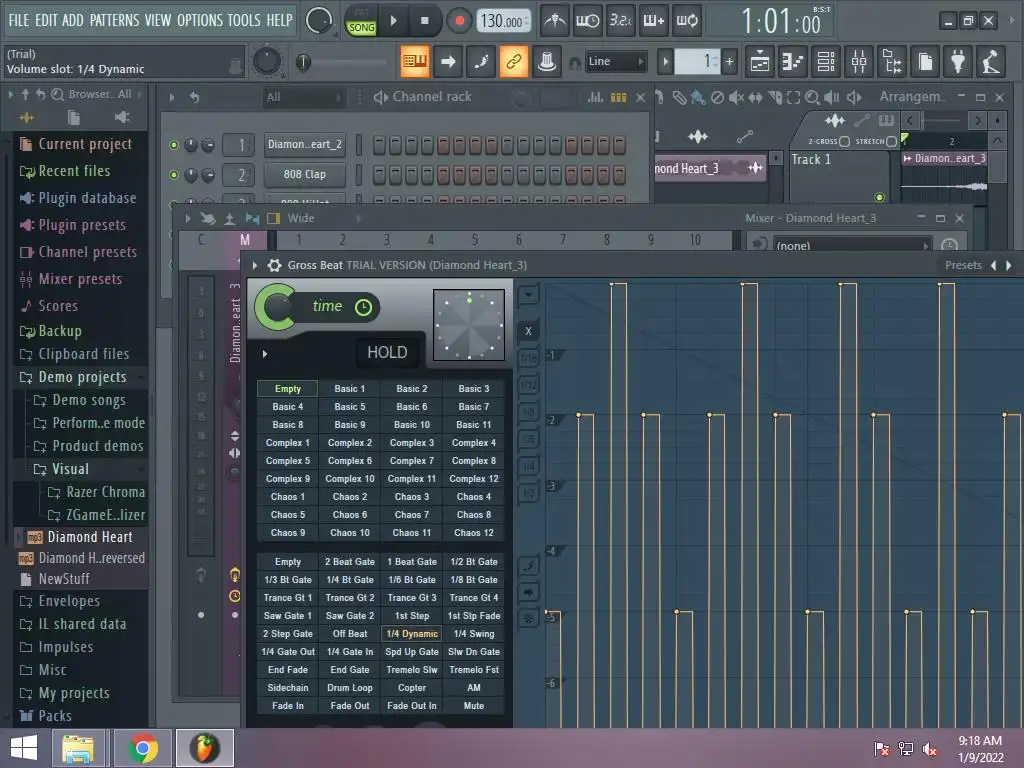Collapse the Visual folder

(x=70, y=469)
